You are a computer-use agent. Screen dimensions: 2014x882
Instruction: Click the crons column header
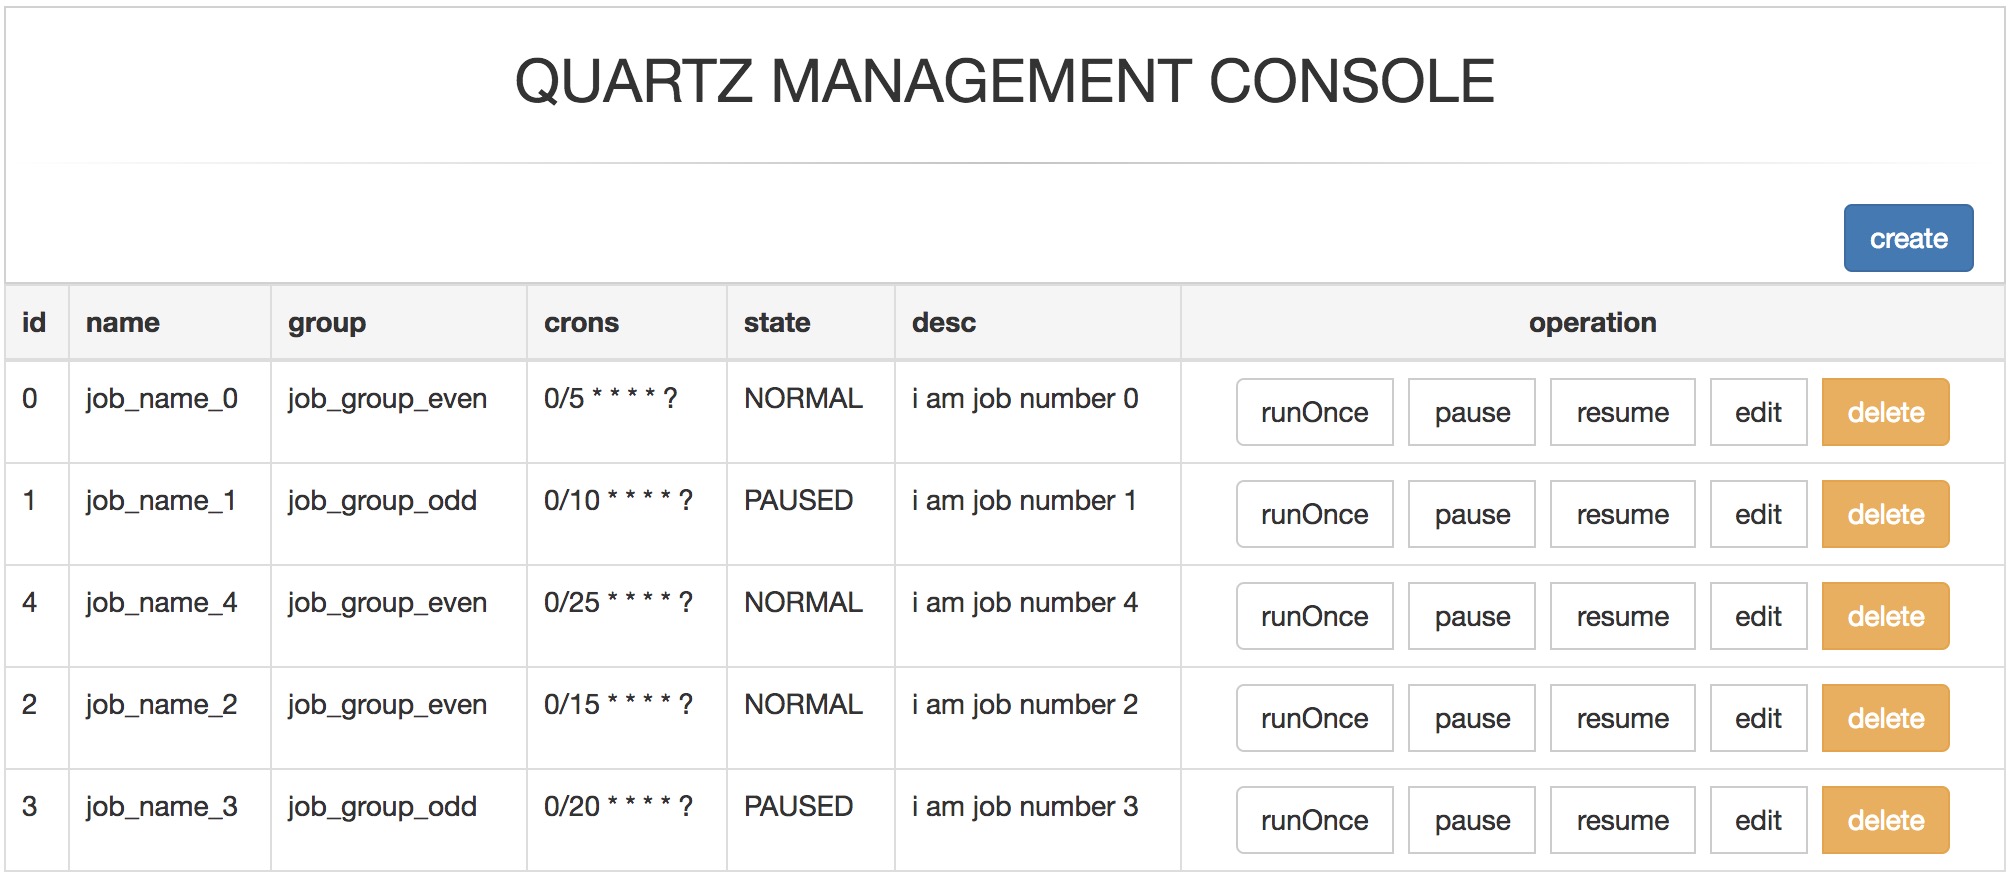[581, 322]
